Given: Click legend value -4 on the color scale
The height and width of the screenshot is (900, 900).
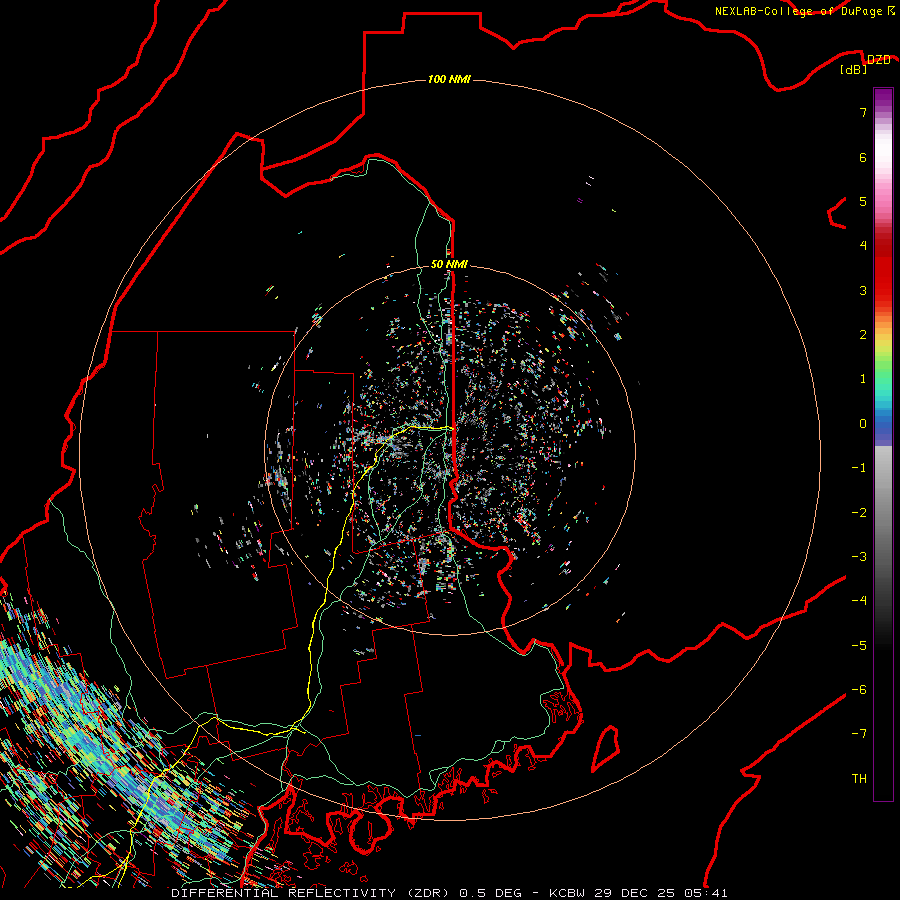Looking at the screenshot, I should 859,601.
